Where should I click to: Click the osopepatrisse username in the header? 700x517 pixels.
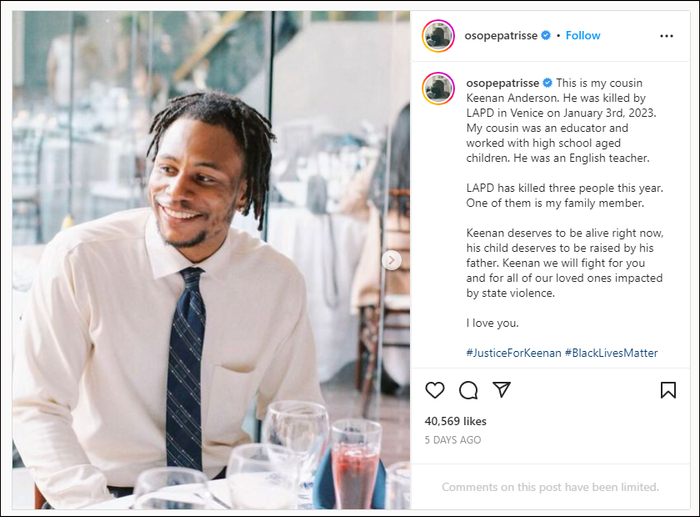(x=501, y=35)
